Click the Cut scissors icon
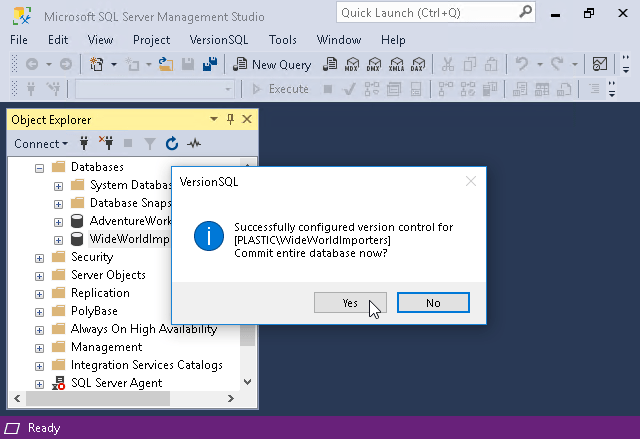Screen dimensions: 640x439 click(x=448, y=64)
